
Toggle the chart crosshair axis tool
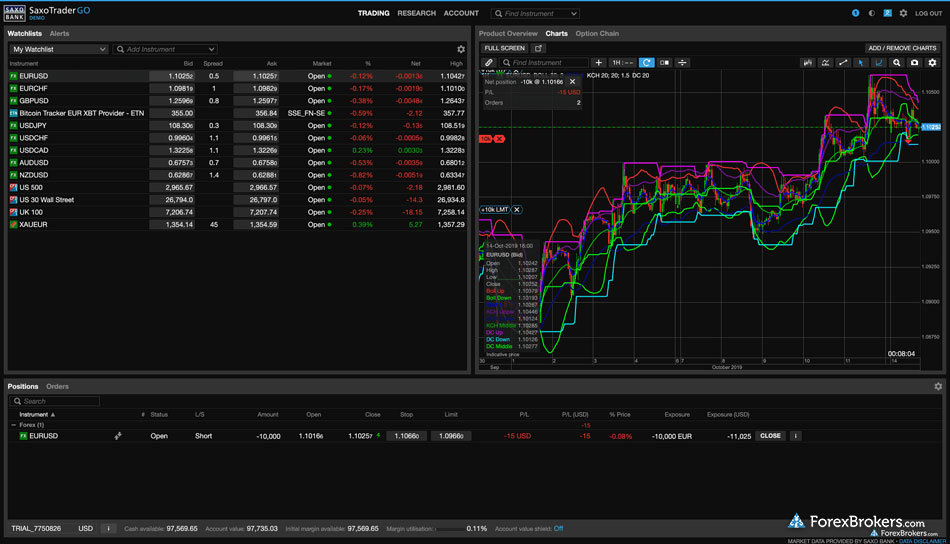[x=879, y=62]
